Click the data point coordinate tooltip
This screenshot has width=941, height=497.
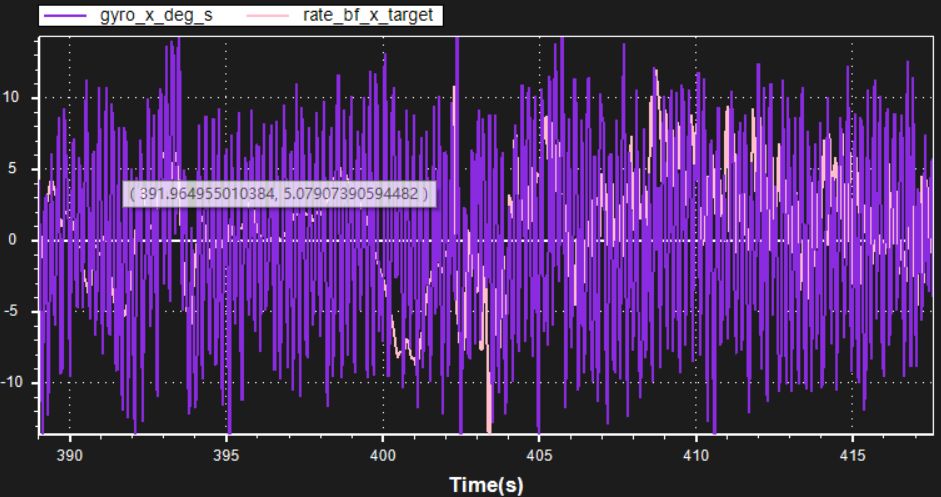click(x=279, y=194)
